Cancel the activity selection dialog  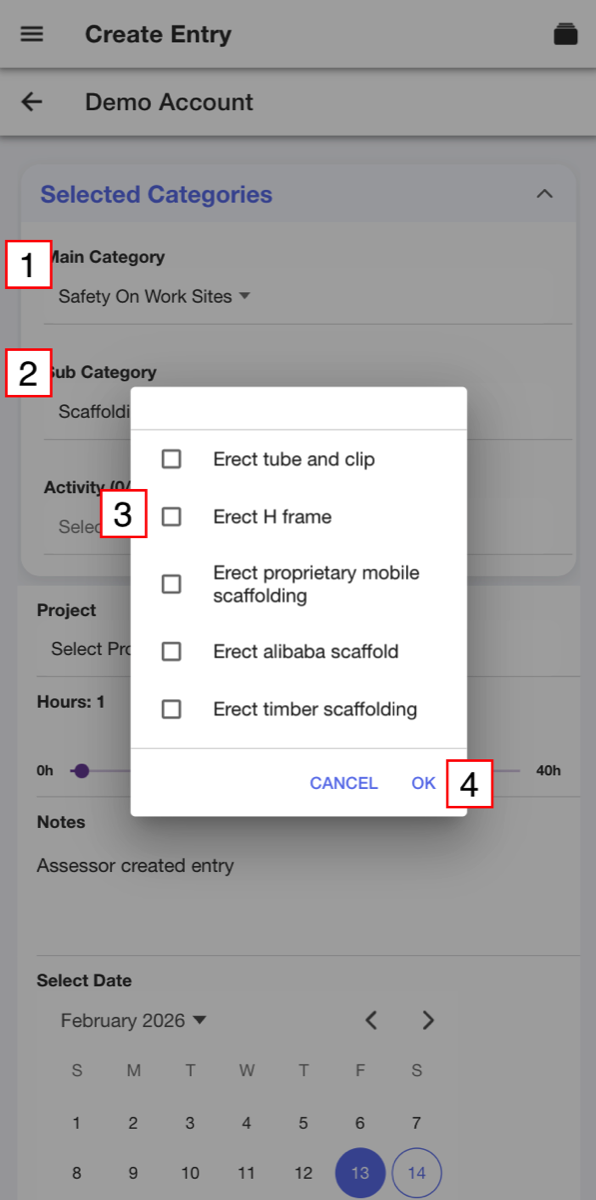[344, 783]
